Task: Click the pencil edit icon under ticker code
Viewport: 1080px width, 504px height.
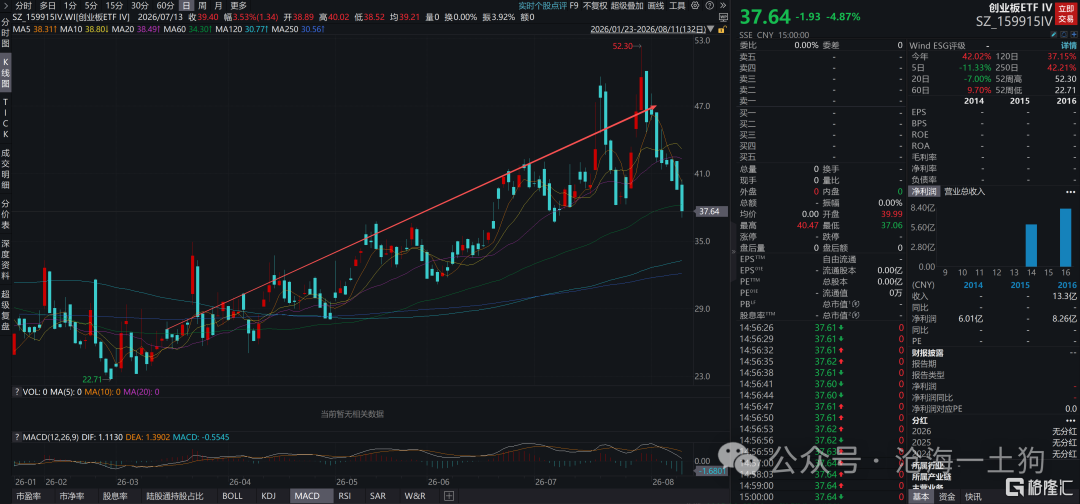Action: coord(1053,34)
